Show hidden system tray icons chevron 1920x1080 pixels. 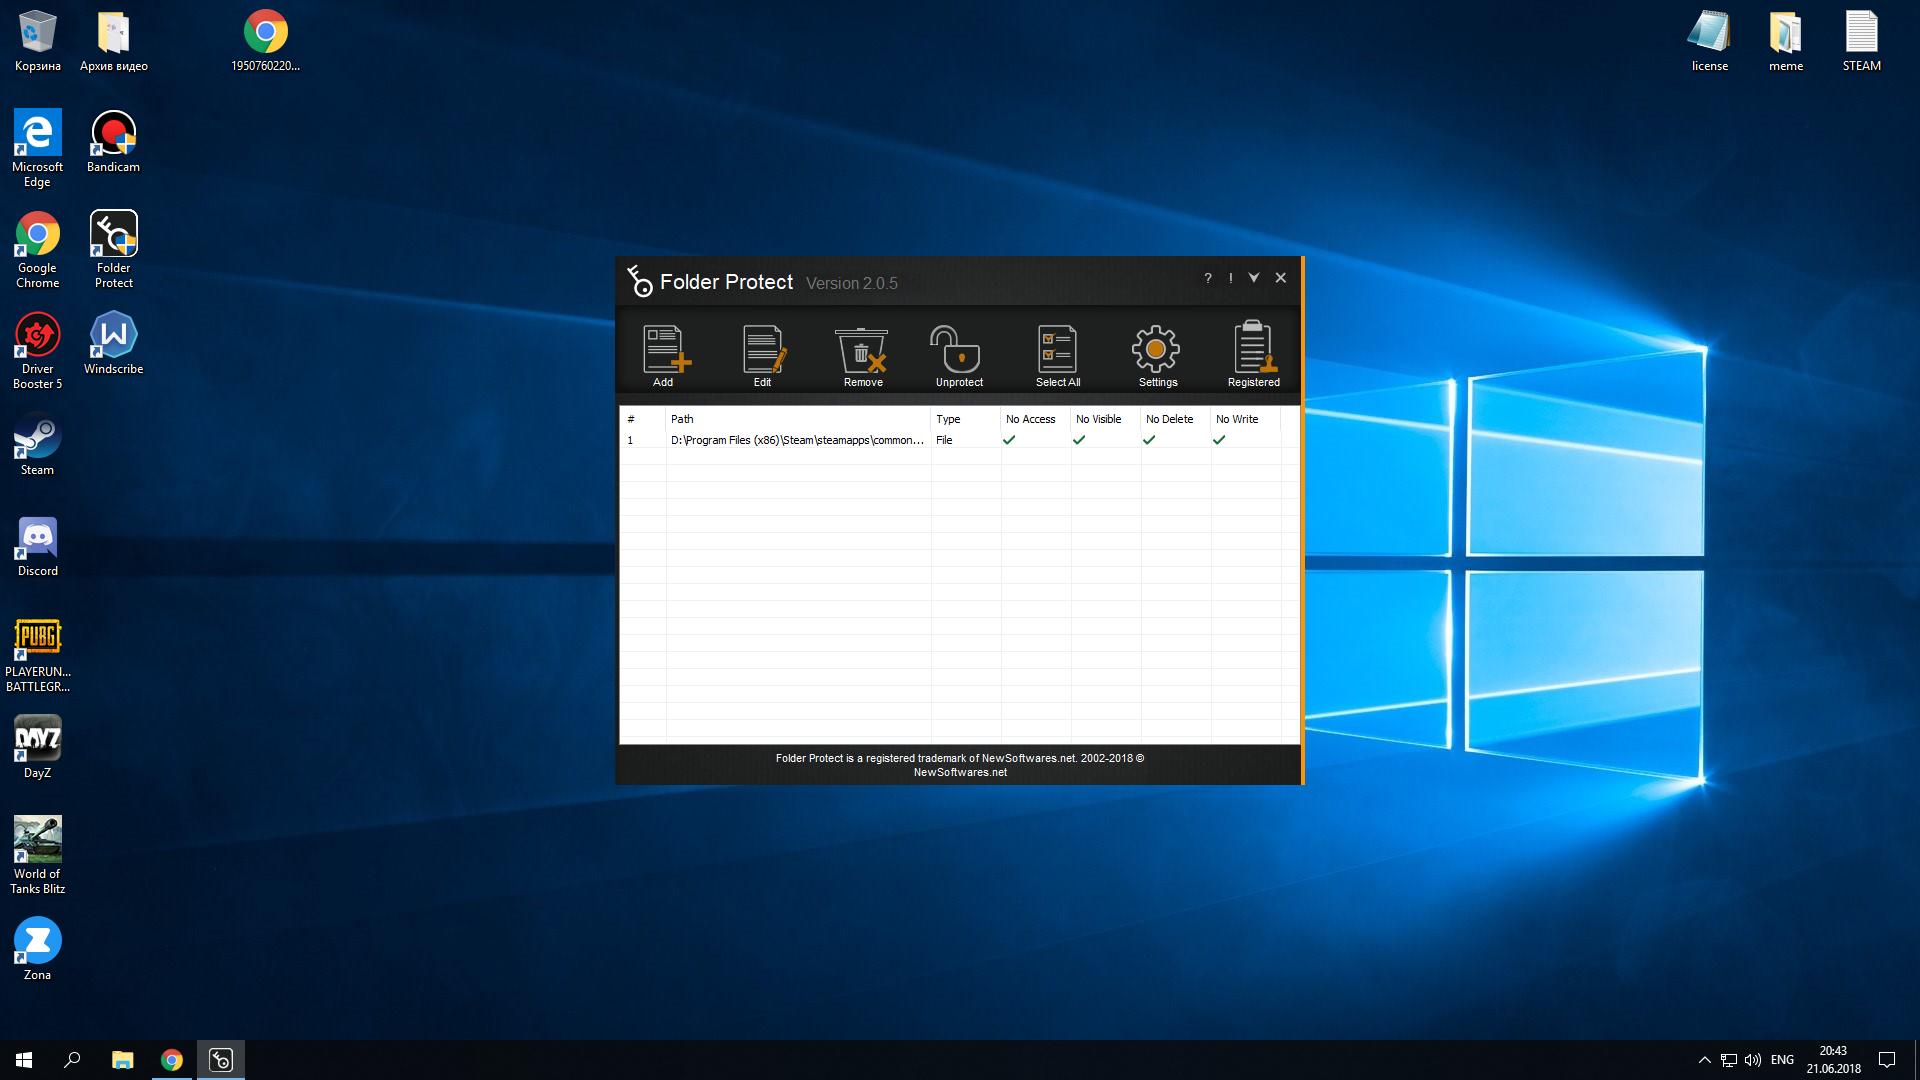(1704, 1060)
